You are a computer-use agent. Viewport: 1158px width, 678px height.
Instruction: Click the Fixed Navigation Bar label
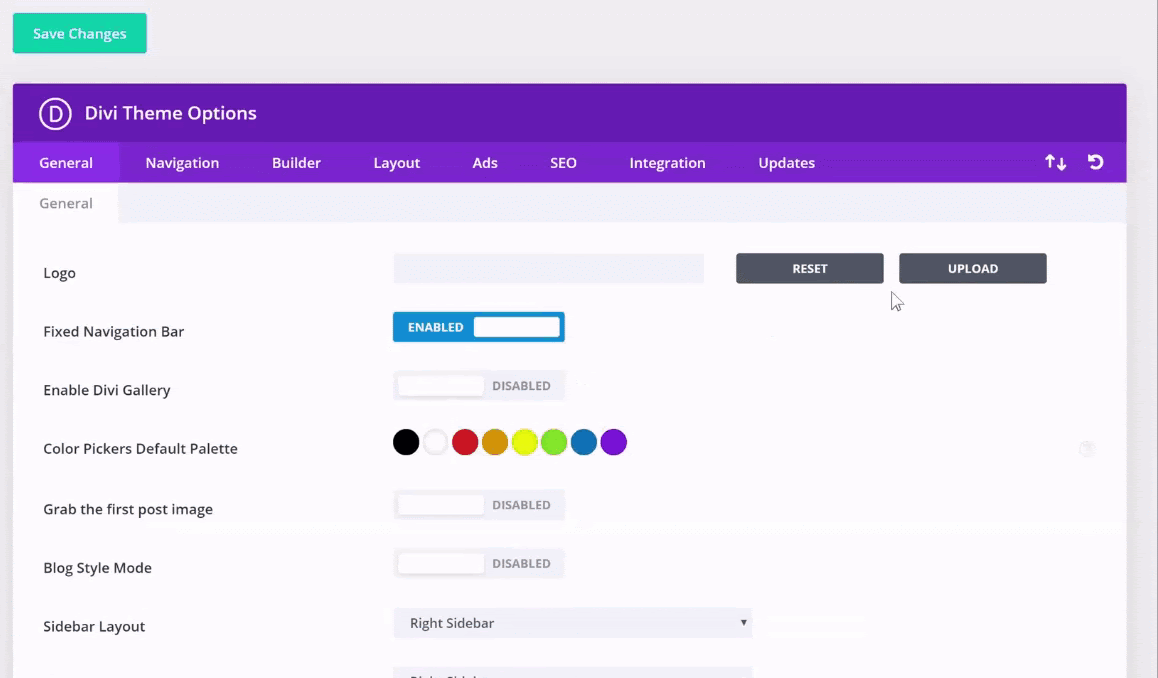coord(114,332)
